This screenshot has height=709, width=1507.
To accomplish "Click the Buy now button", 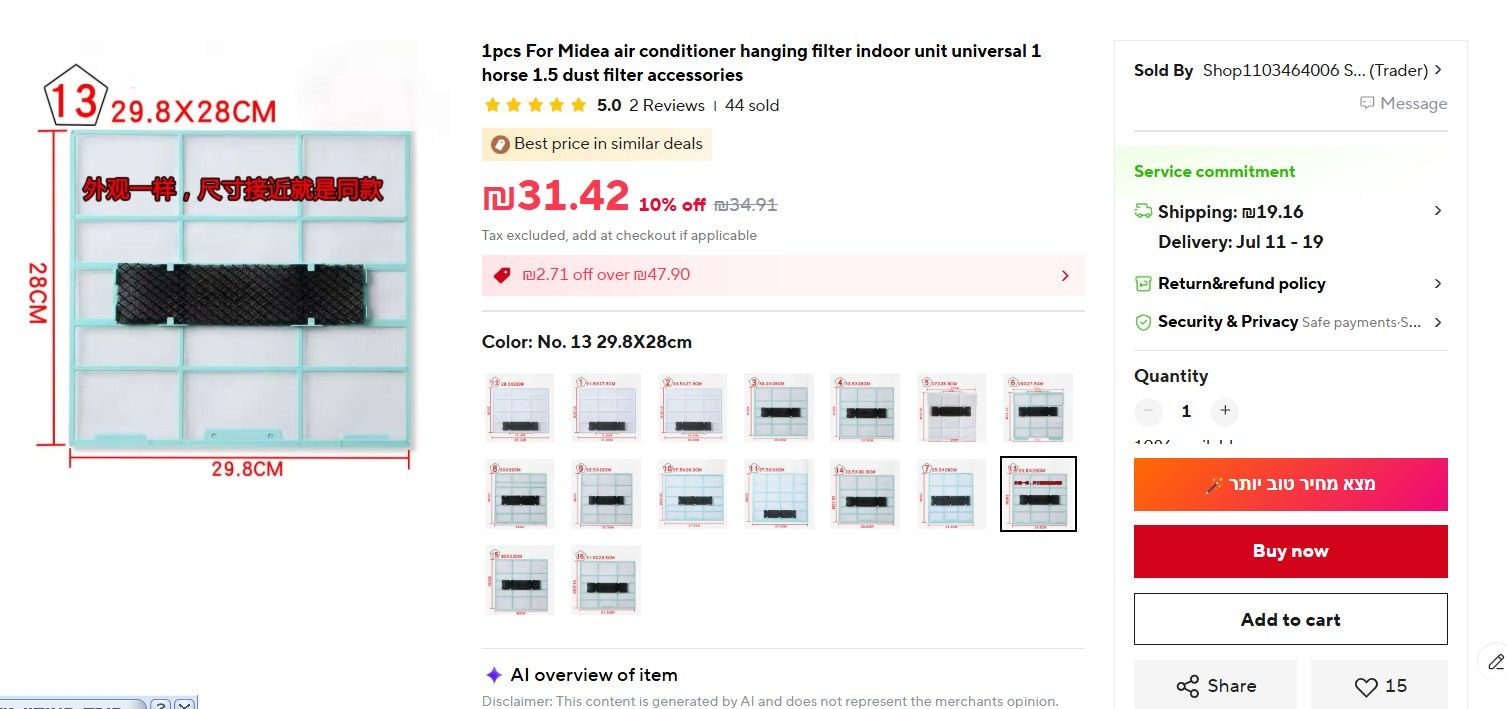I will point(1290,551).
